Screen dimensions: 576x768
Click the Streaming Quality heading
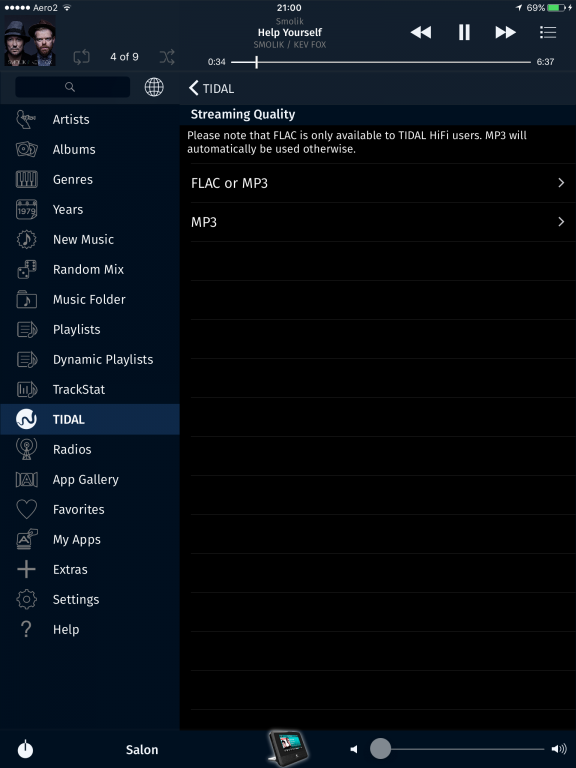243,115
